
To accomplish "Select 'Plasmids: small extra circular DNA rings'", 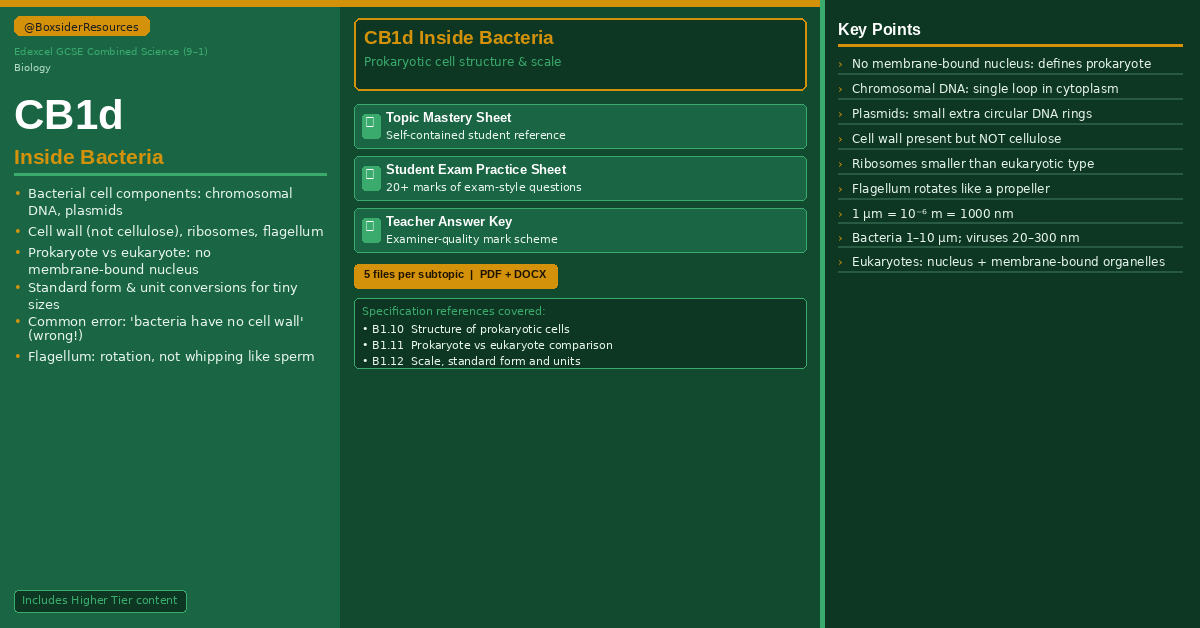I will pos(972,114).
